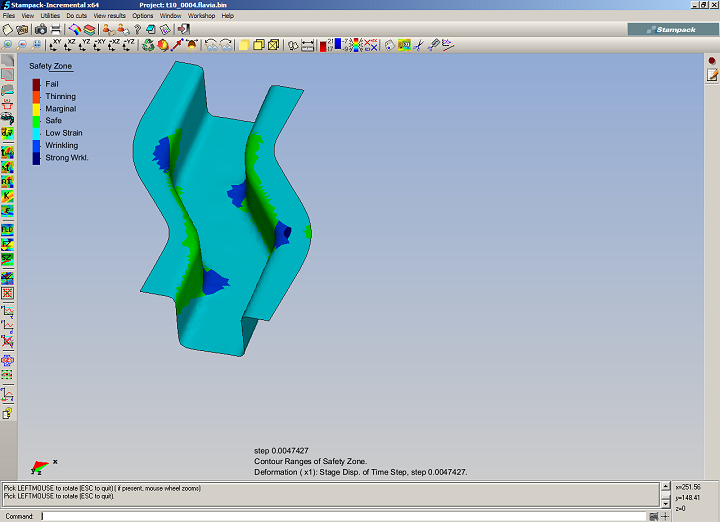Click the help question mark icon
The image size is (720, 522).
[x=136, y=30]
